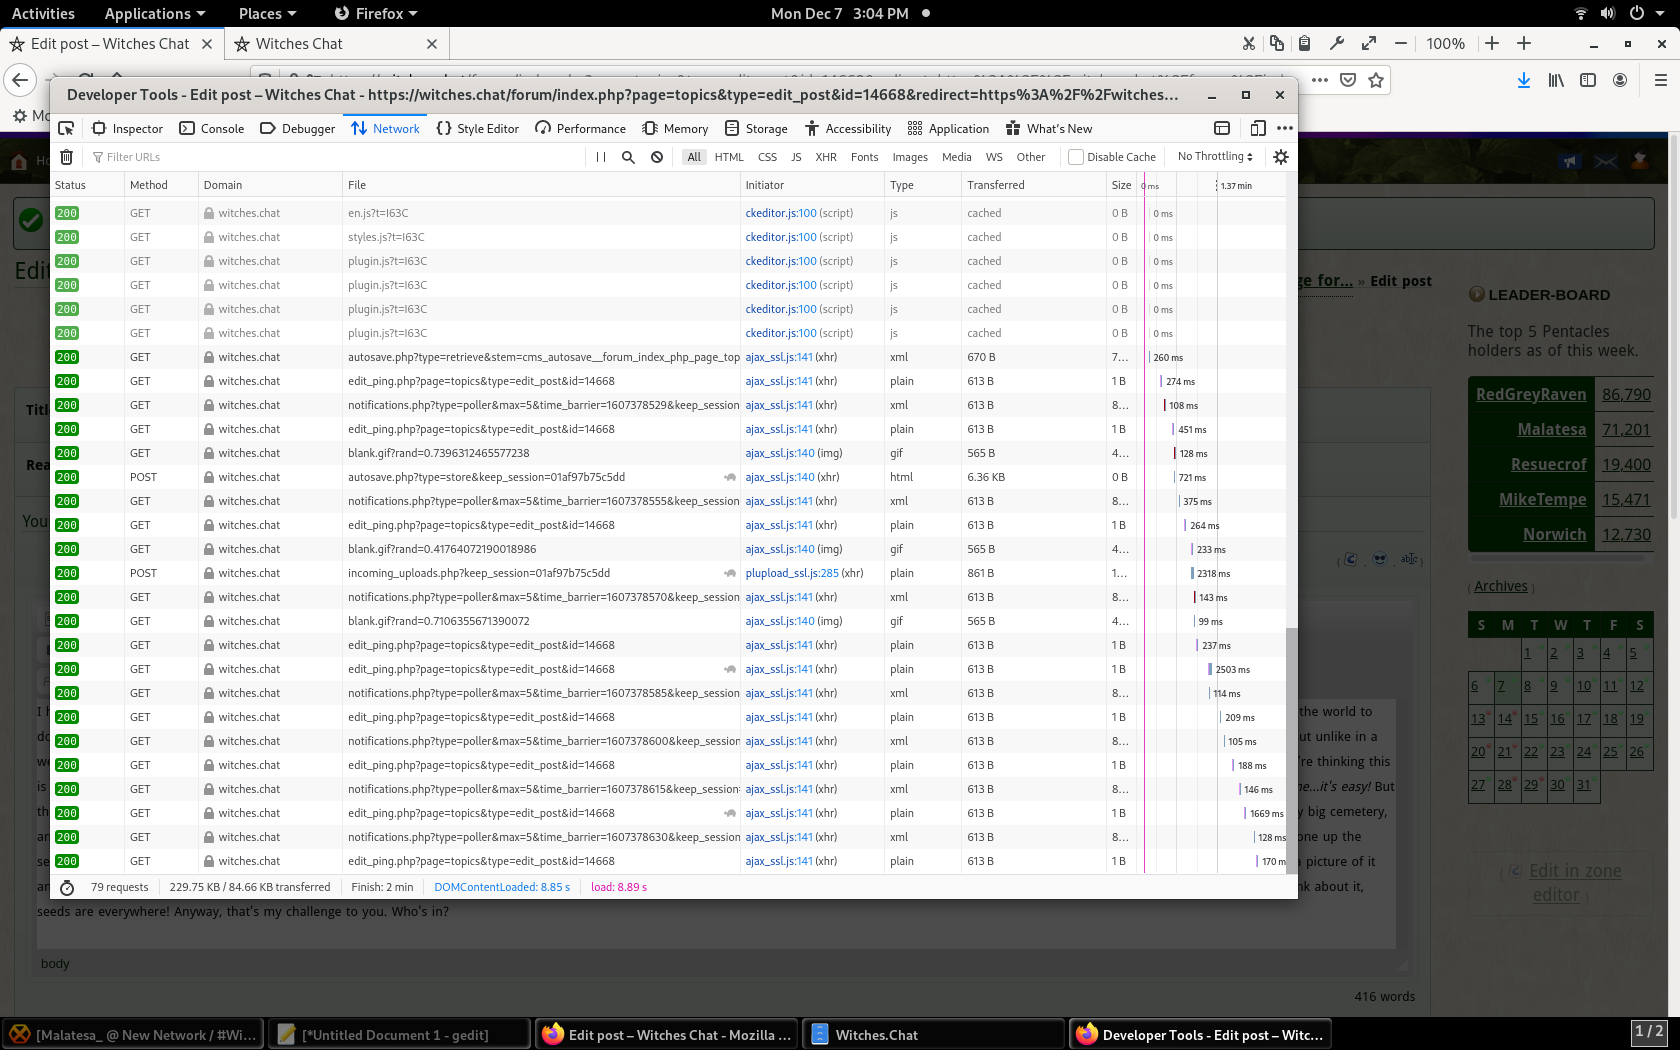This screenshot has height=1050, width=1680.
Task: Open plupload_ssl.js:285 initiator link
Action: 791,573
